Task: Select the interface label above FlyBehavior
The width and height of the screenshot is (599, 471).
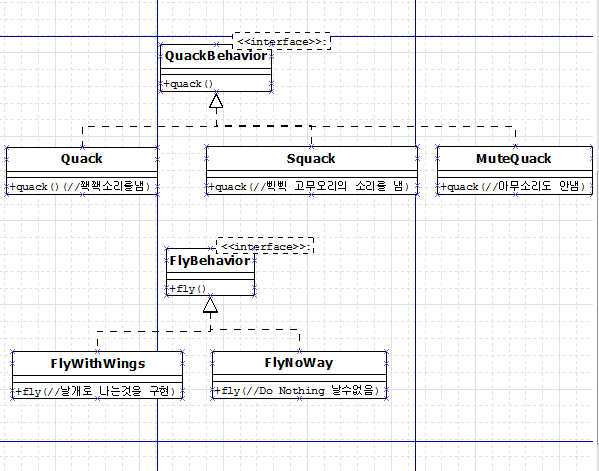Action: (265, 246)
